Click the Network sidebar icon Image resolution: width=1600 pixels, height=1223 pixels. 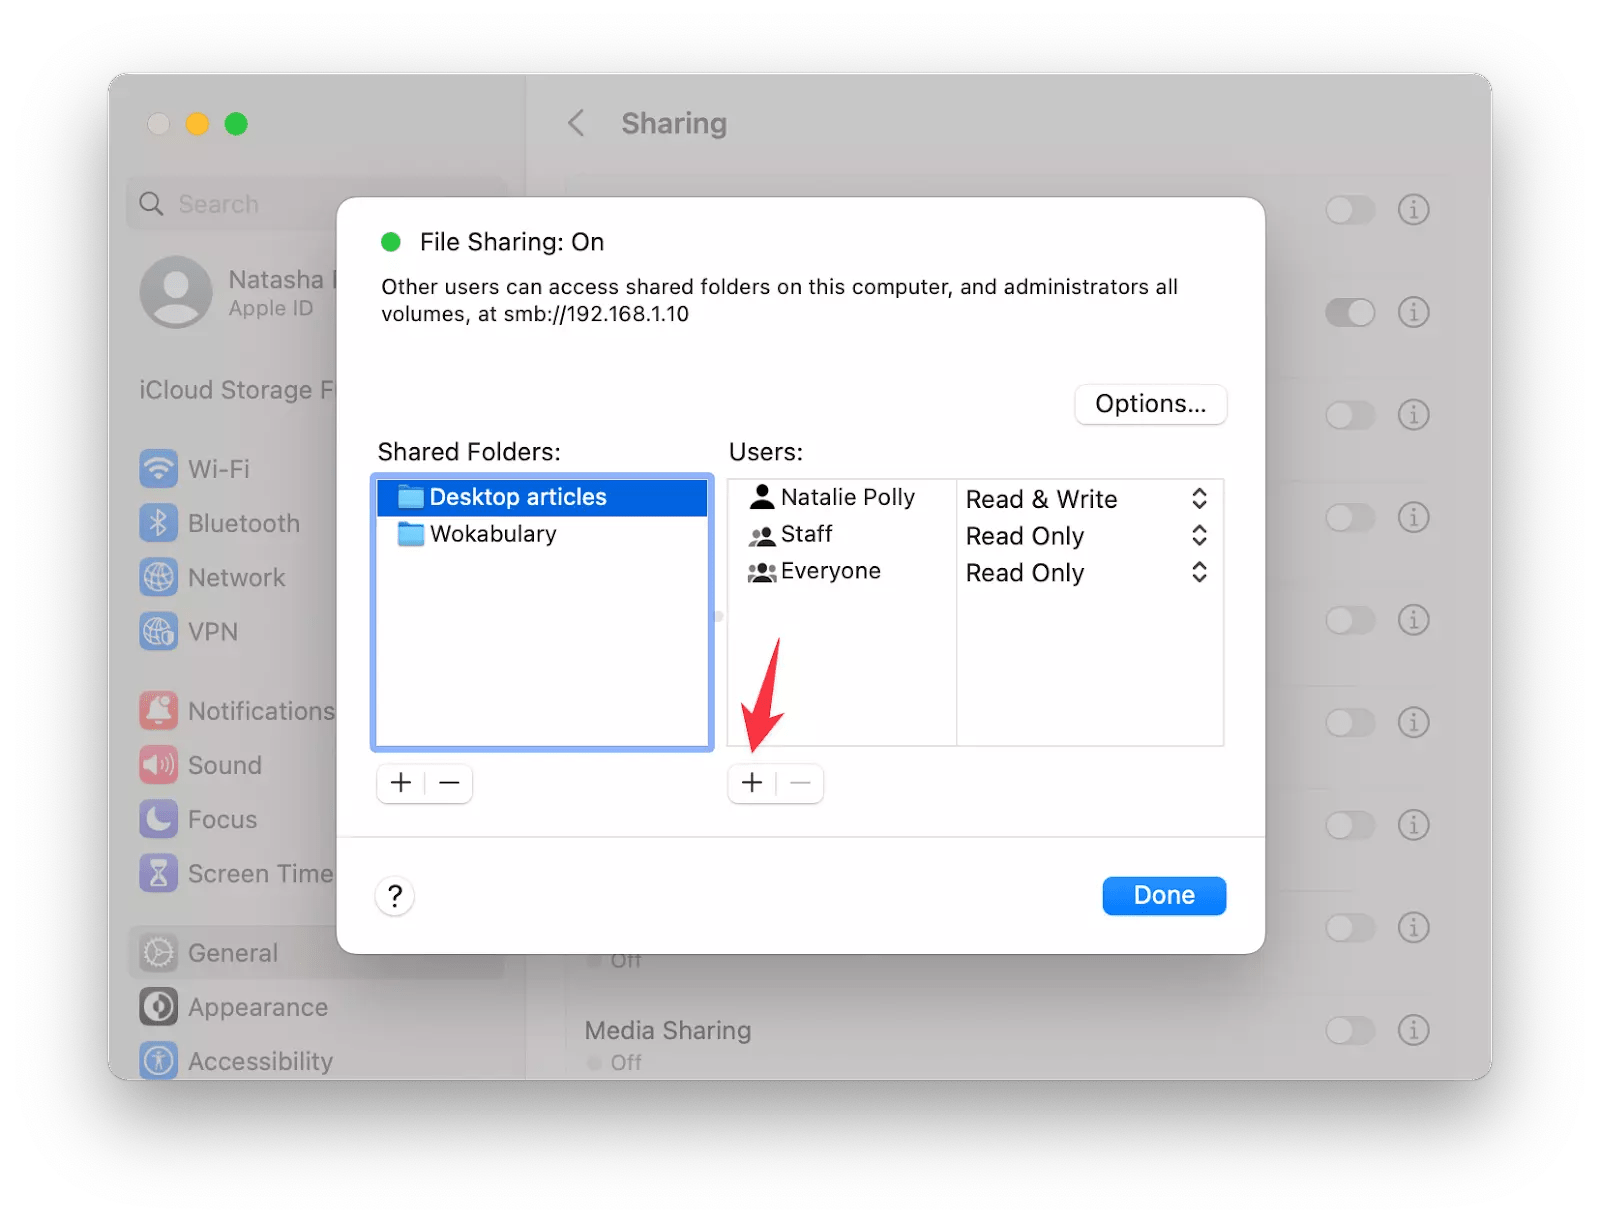click(159, 577)
